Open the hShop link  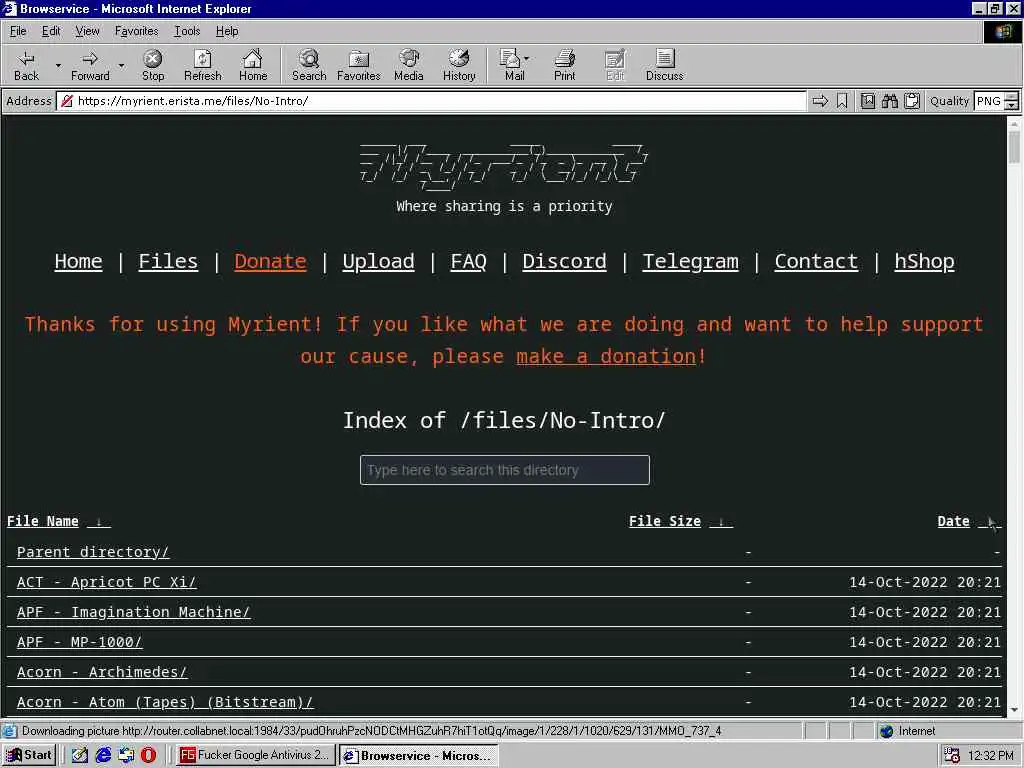point(924,261)
